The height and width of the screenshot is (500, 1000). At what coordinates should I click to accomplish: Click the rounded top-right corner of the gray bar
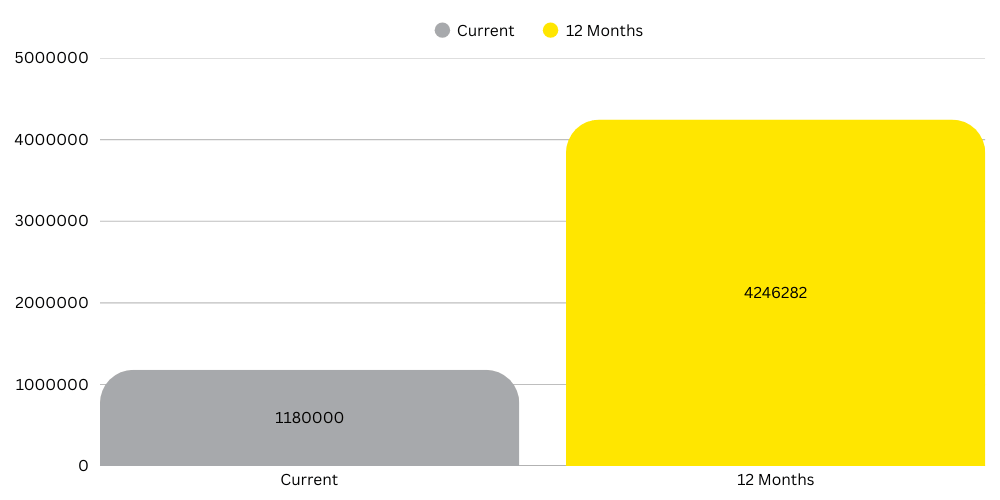508,381
